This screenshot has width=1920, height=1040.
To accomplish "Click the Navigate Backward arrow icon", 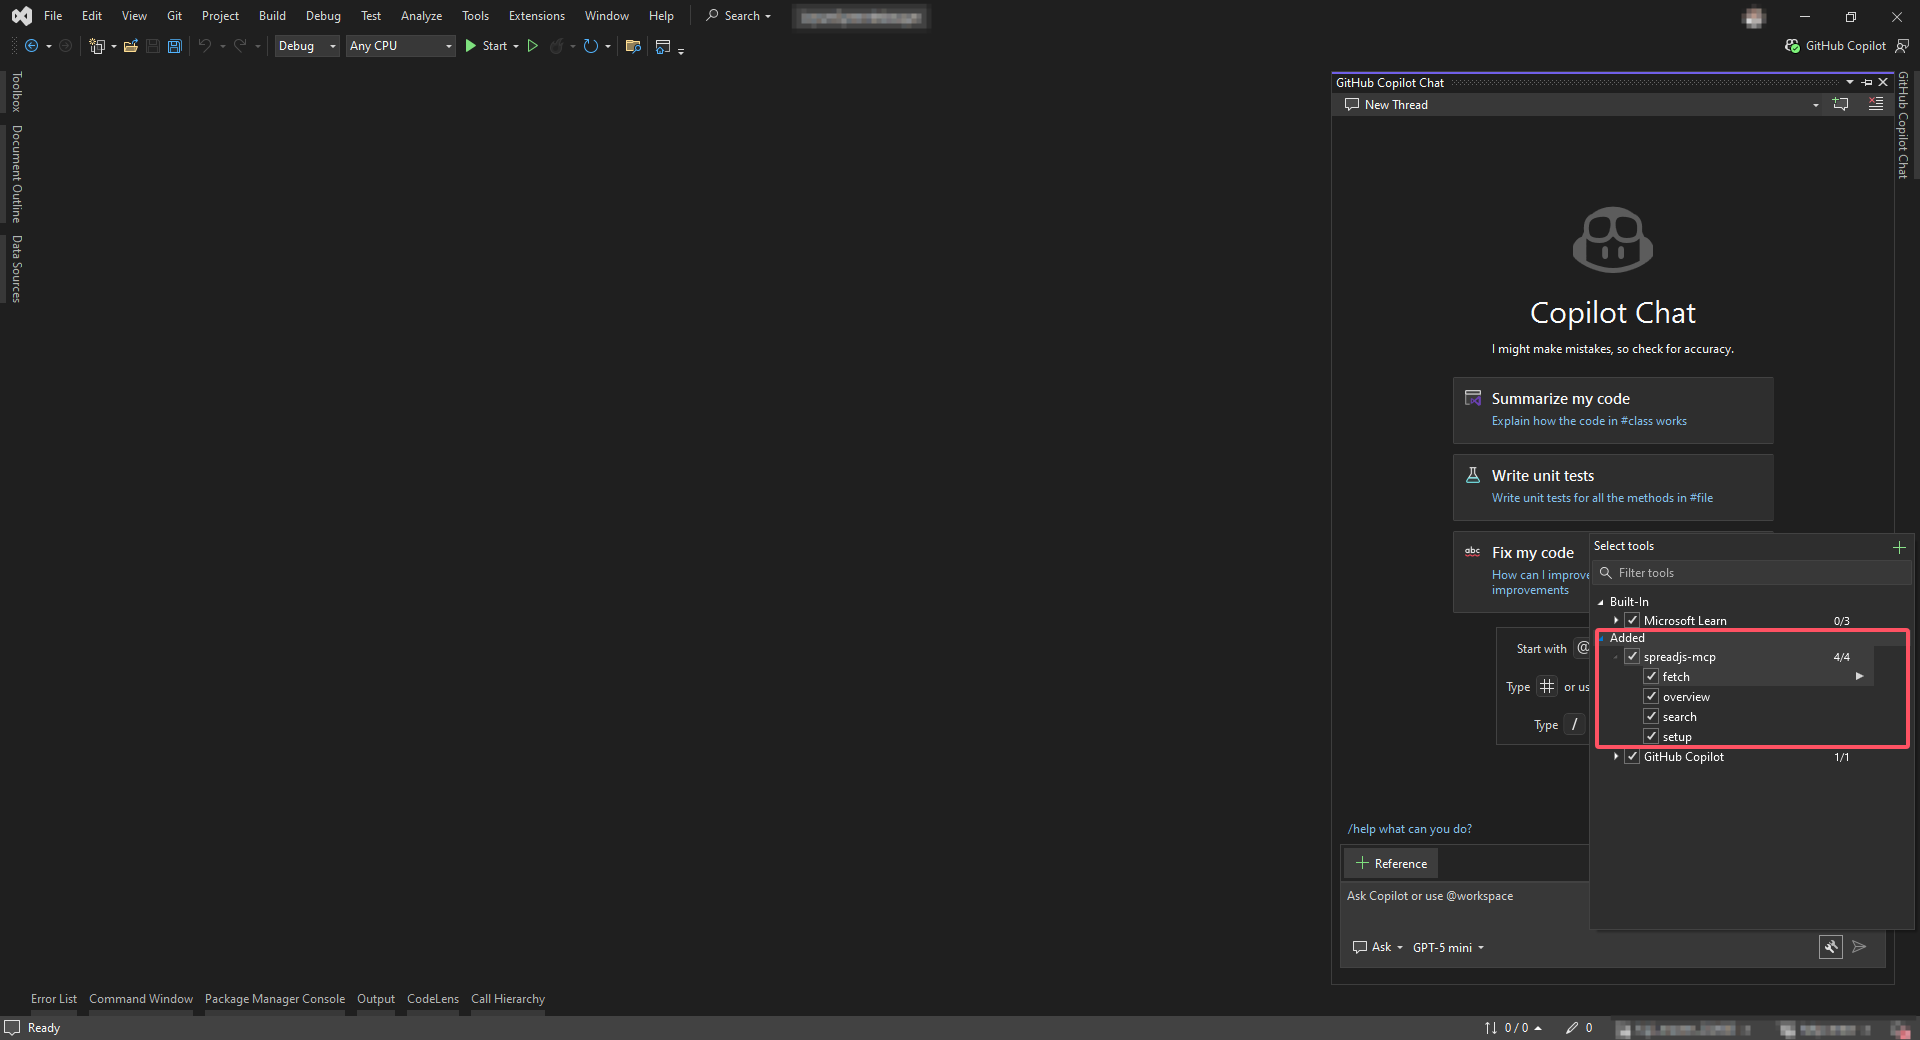I will [32, 46].
